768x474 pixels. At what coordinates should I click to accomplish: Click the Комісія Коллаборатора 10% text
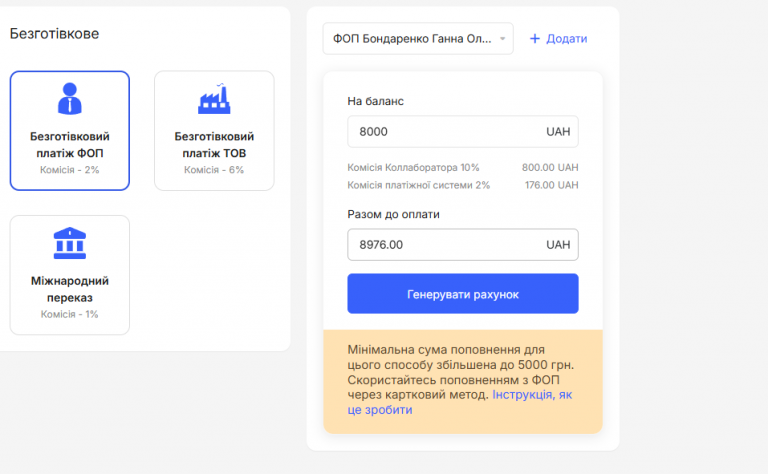coord(413,167)
